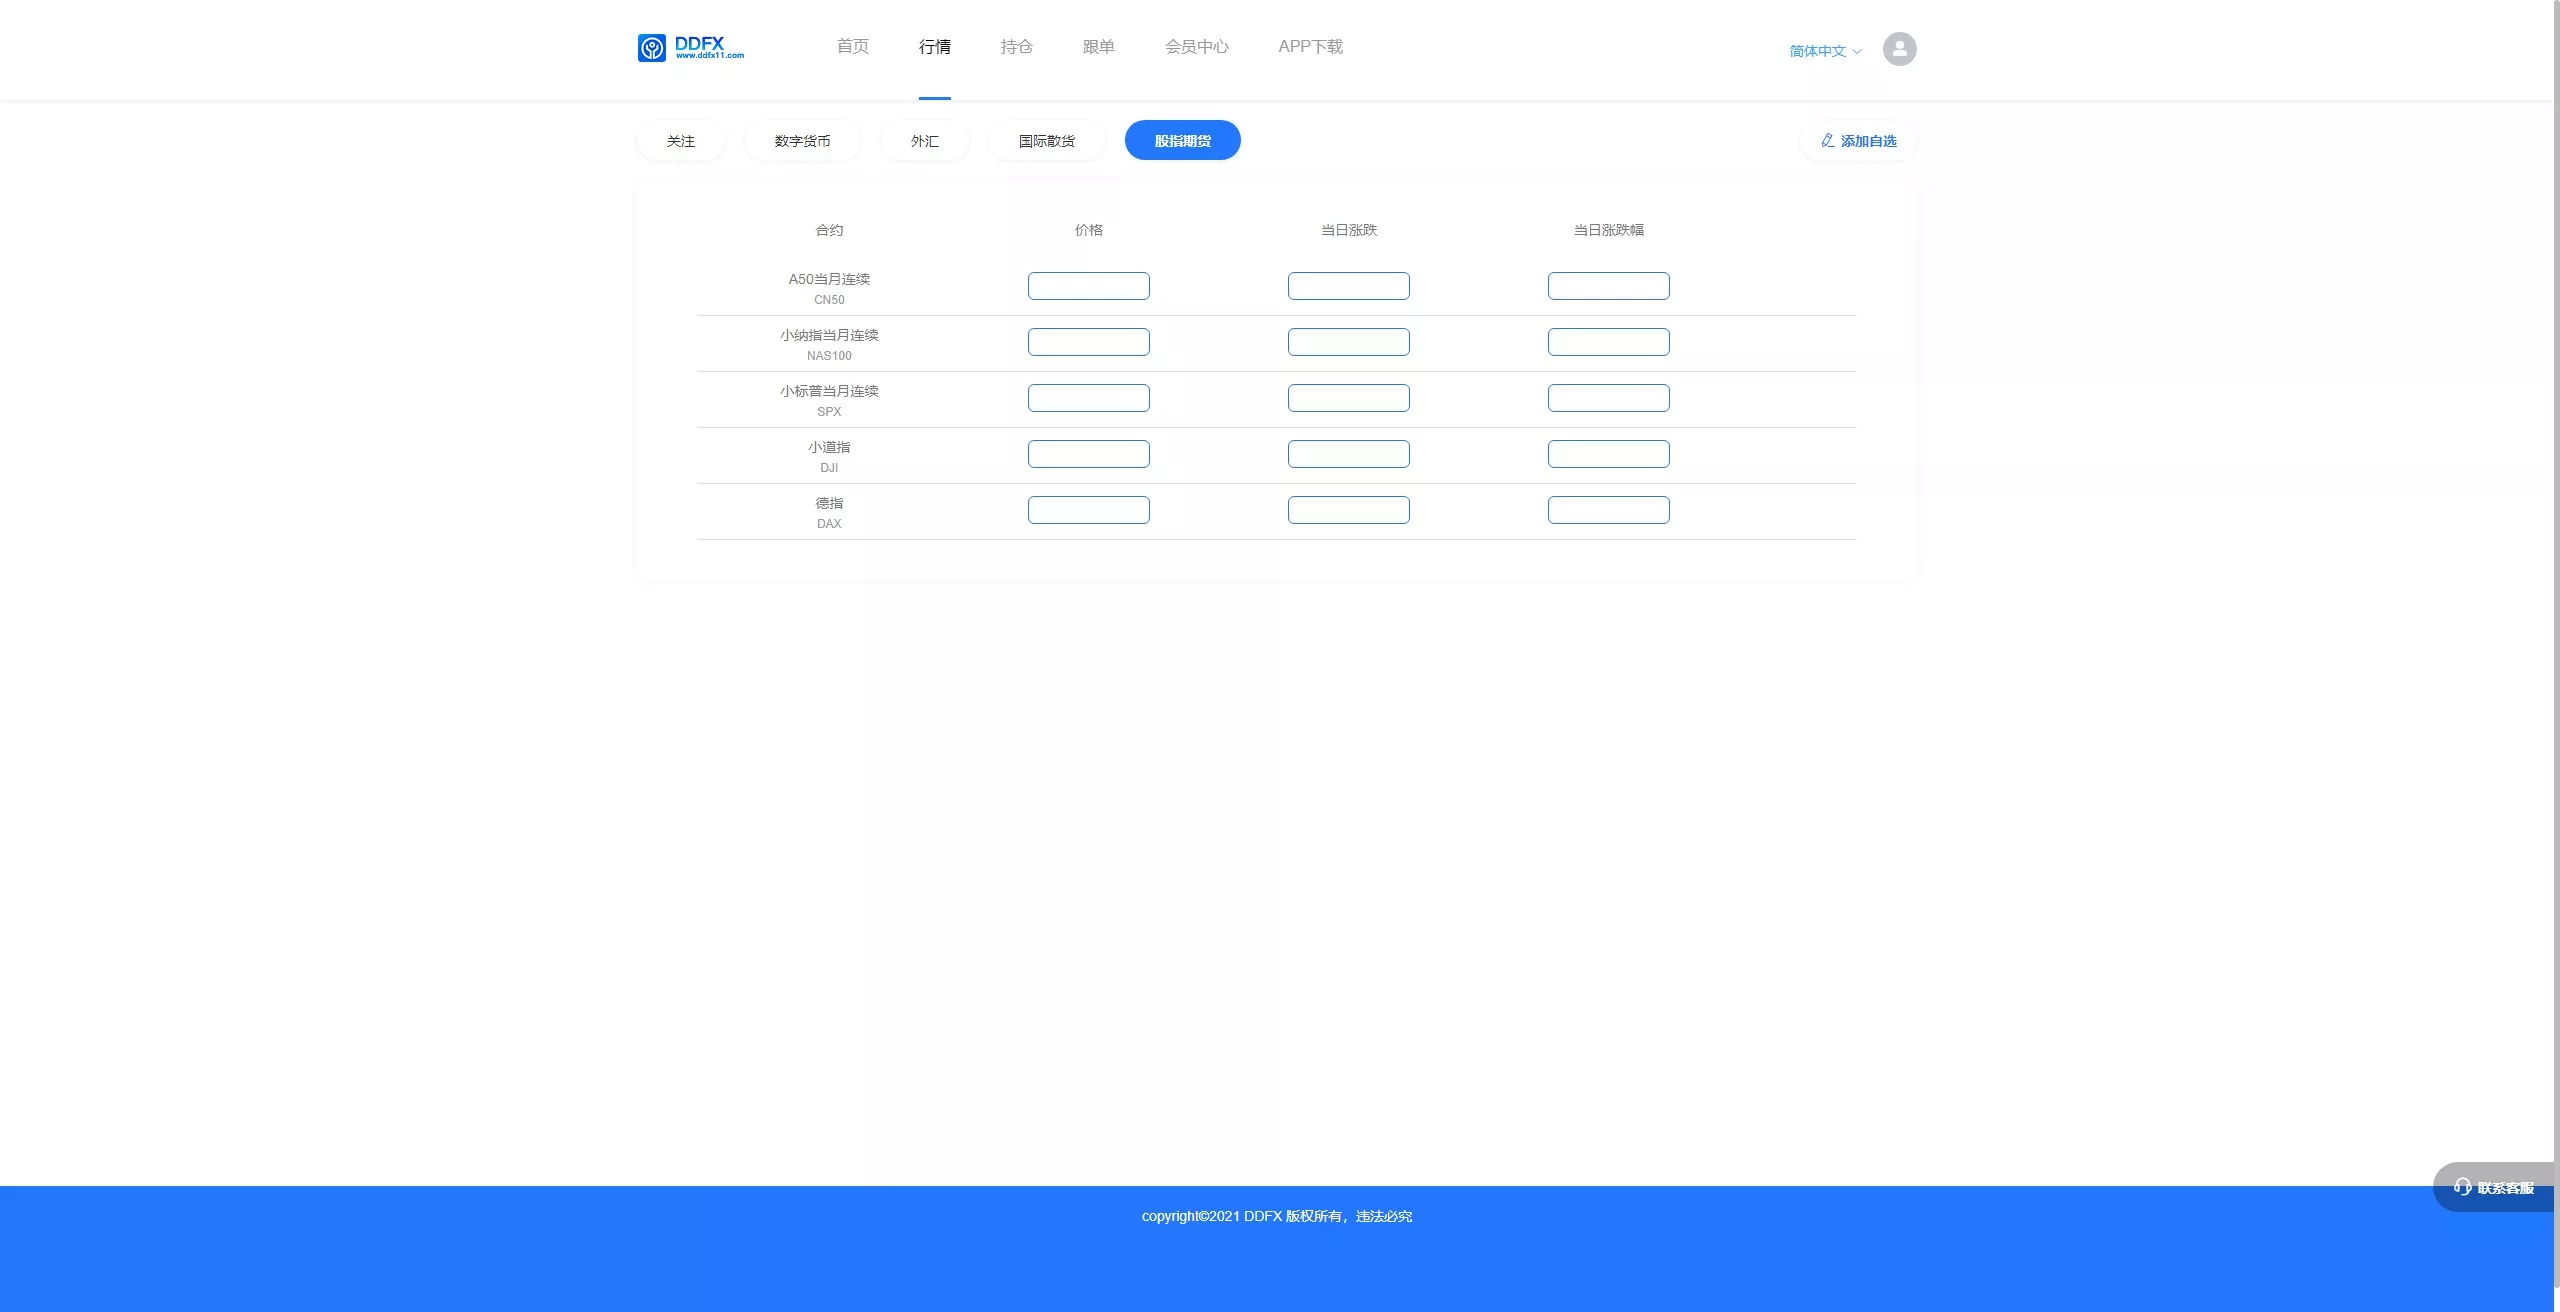2560x1312 pixels.
Task: Open the 跟单 navigation item
Action: 1098,47
